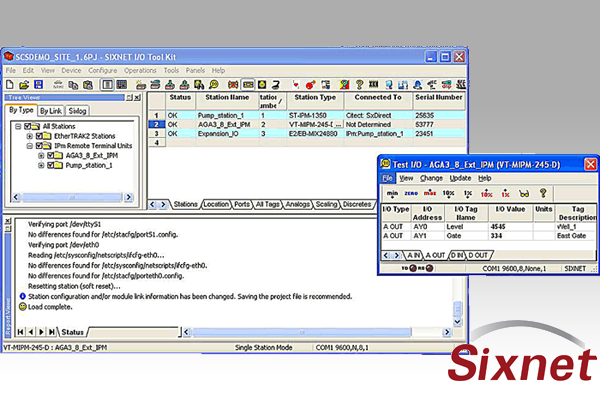Toggle the Pump_station_1 tree checkbox
Viewport: 600px width, 400px height.
51,165
